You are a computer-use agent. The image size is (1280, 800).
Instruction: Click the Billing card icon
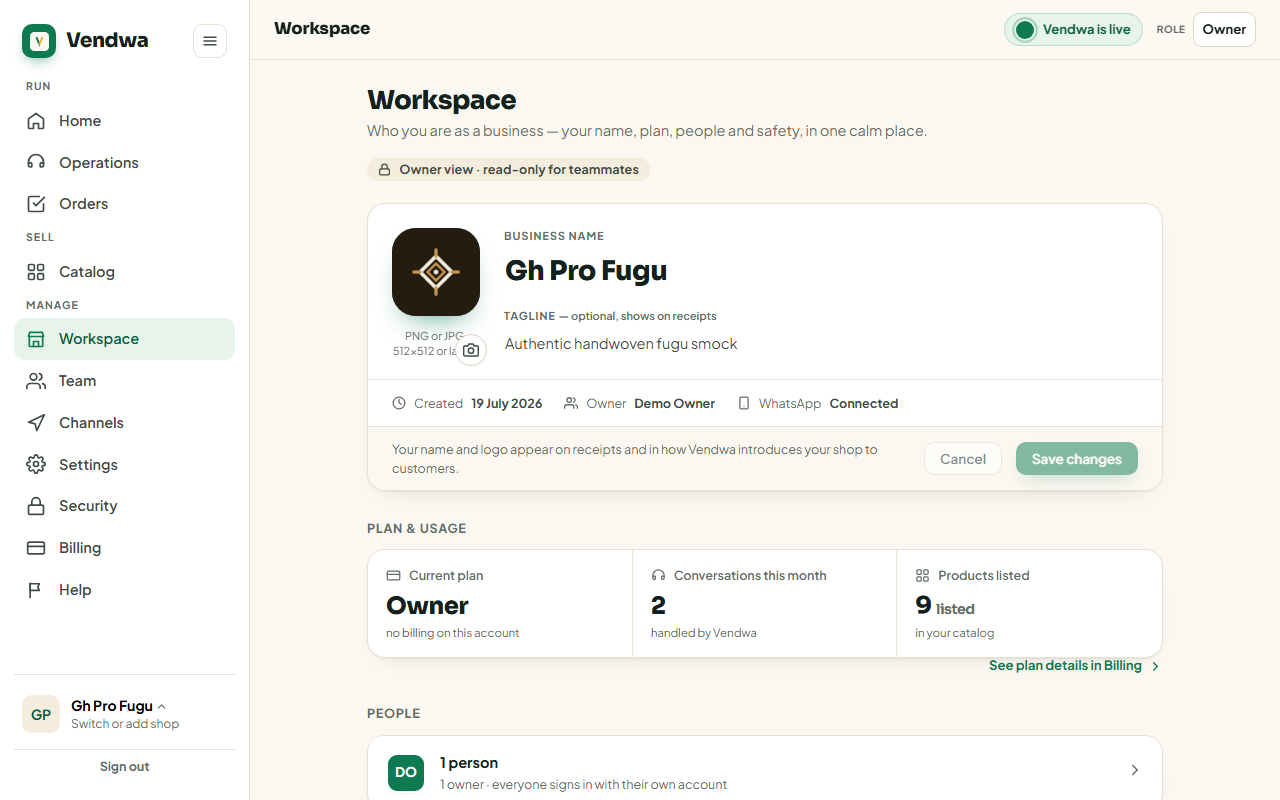click(36, 548)
